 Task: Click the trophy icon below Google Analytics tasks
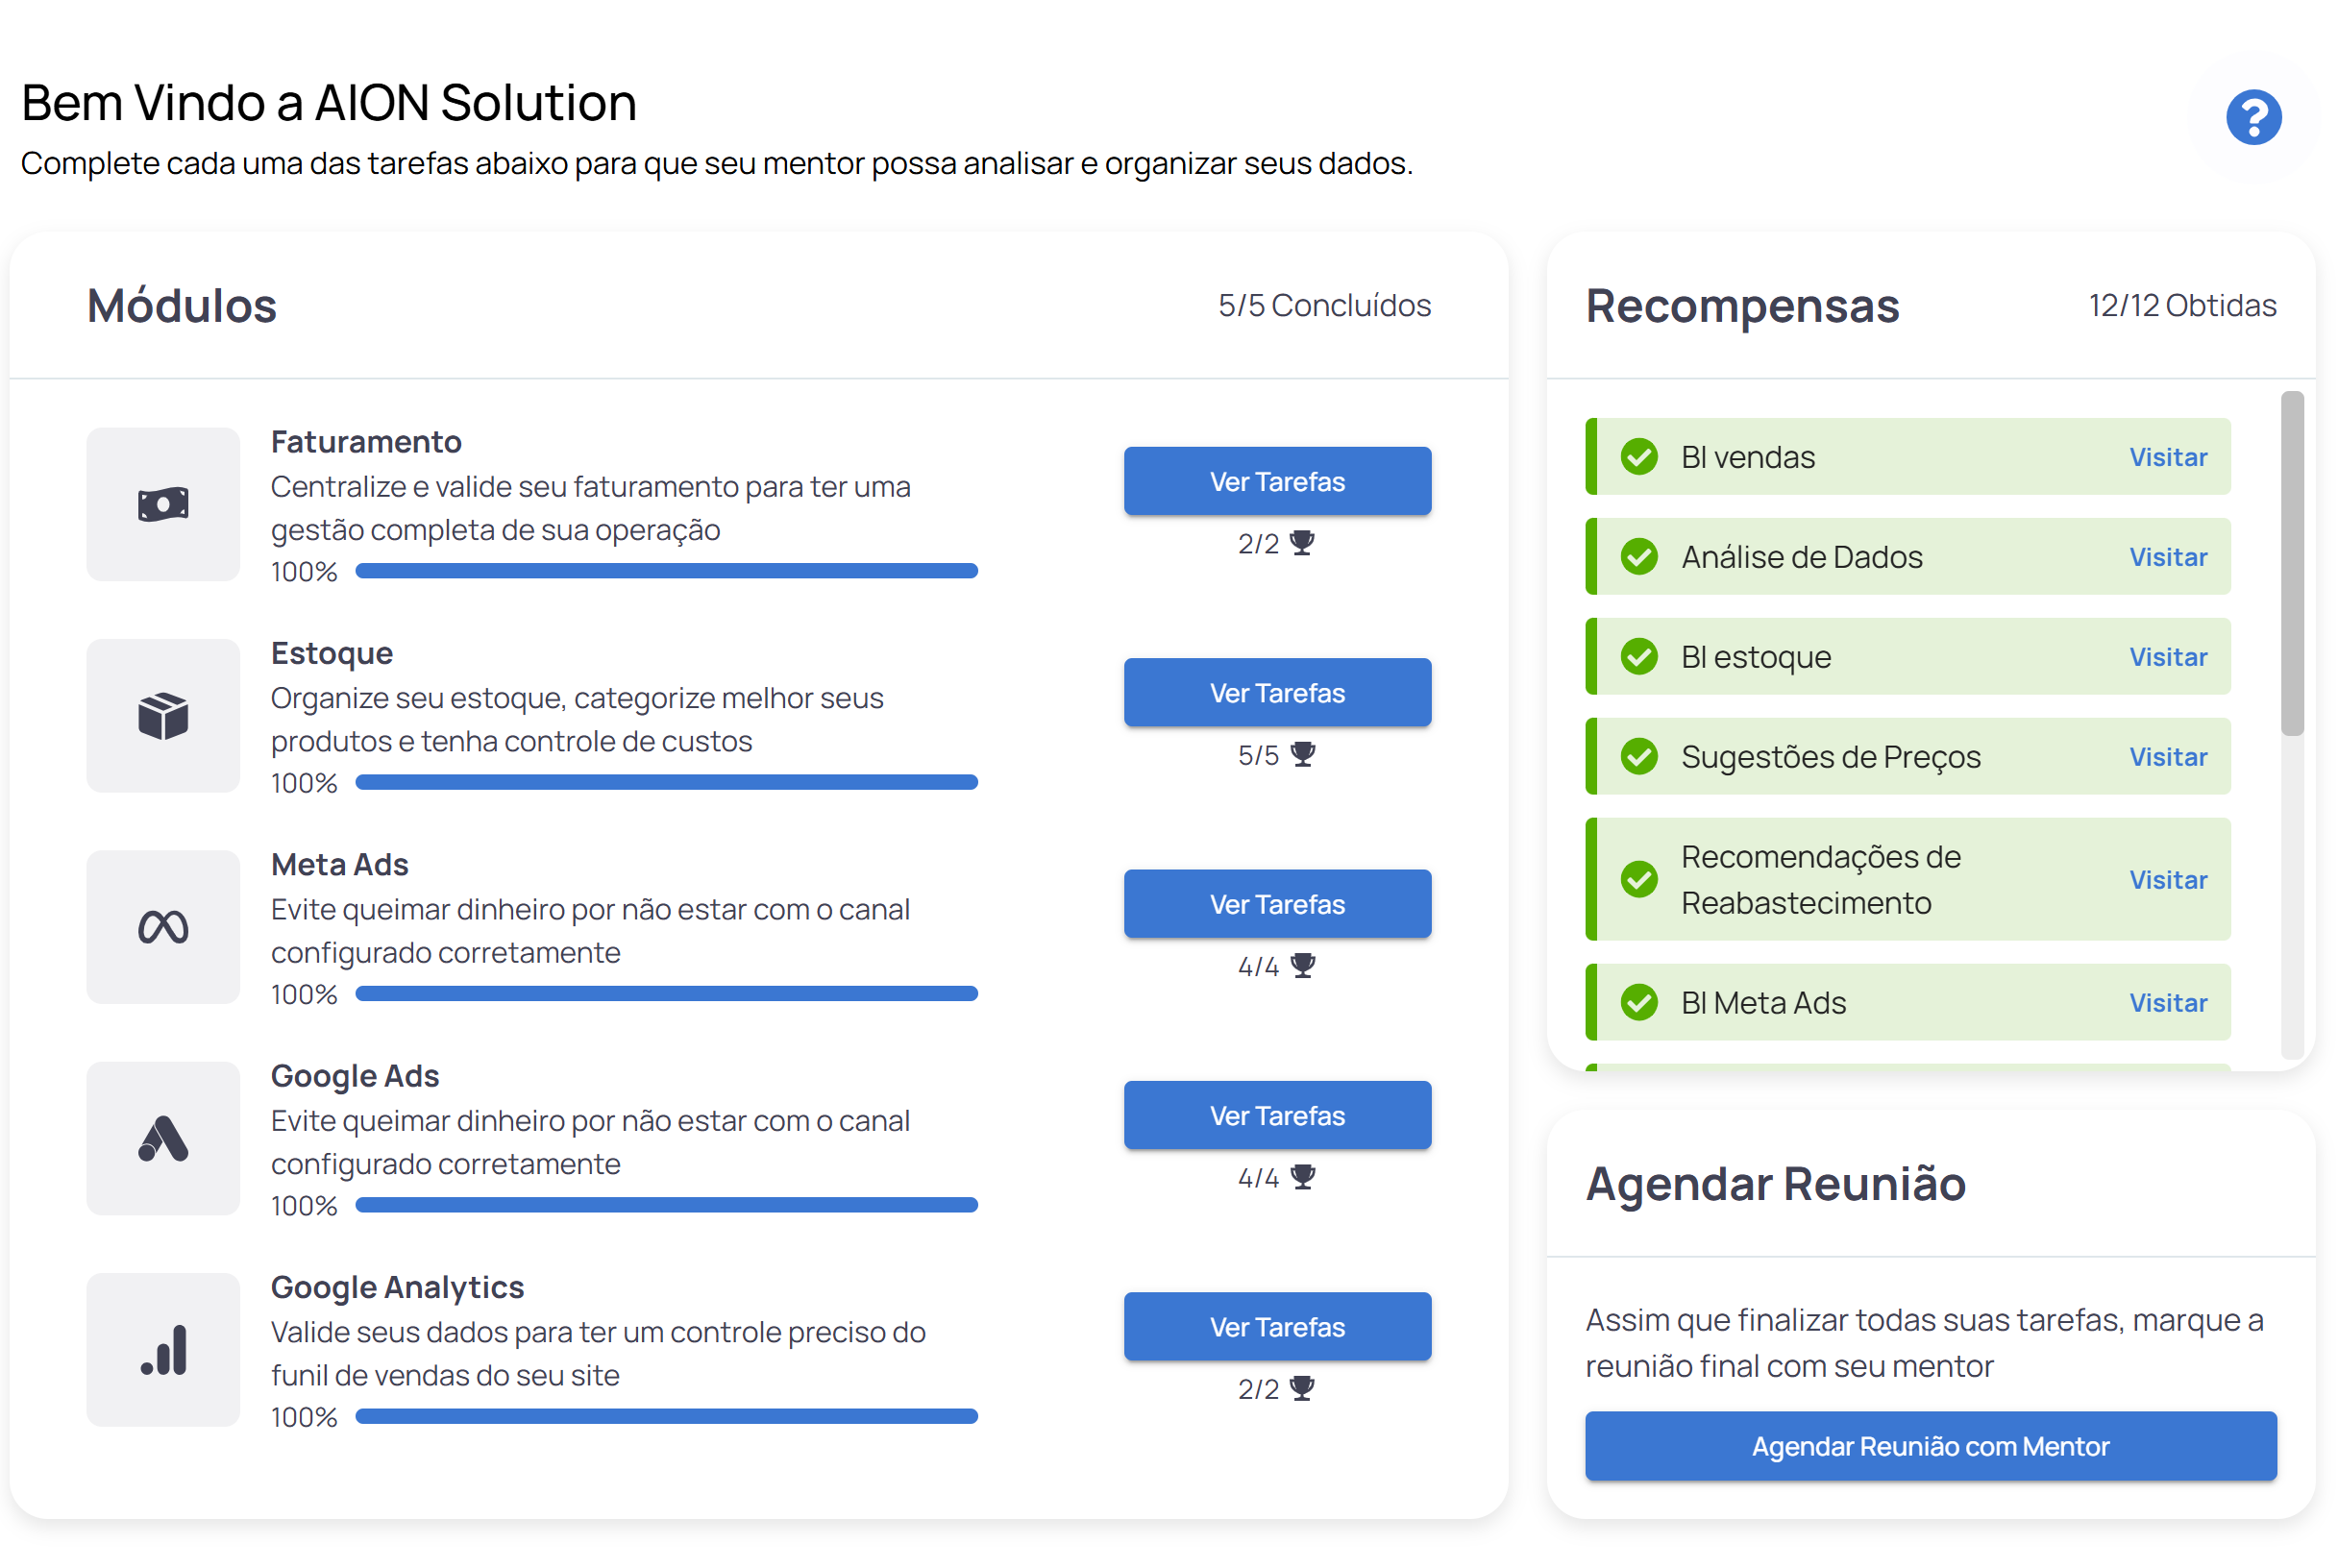coord(1303,1387)
